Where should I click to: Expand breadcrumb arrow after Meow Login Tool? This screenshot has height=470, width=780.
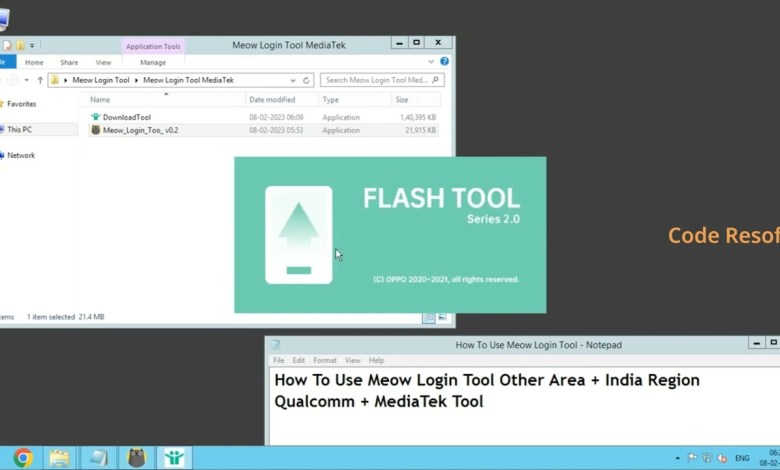(136, 80)
